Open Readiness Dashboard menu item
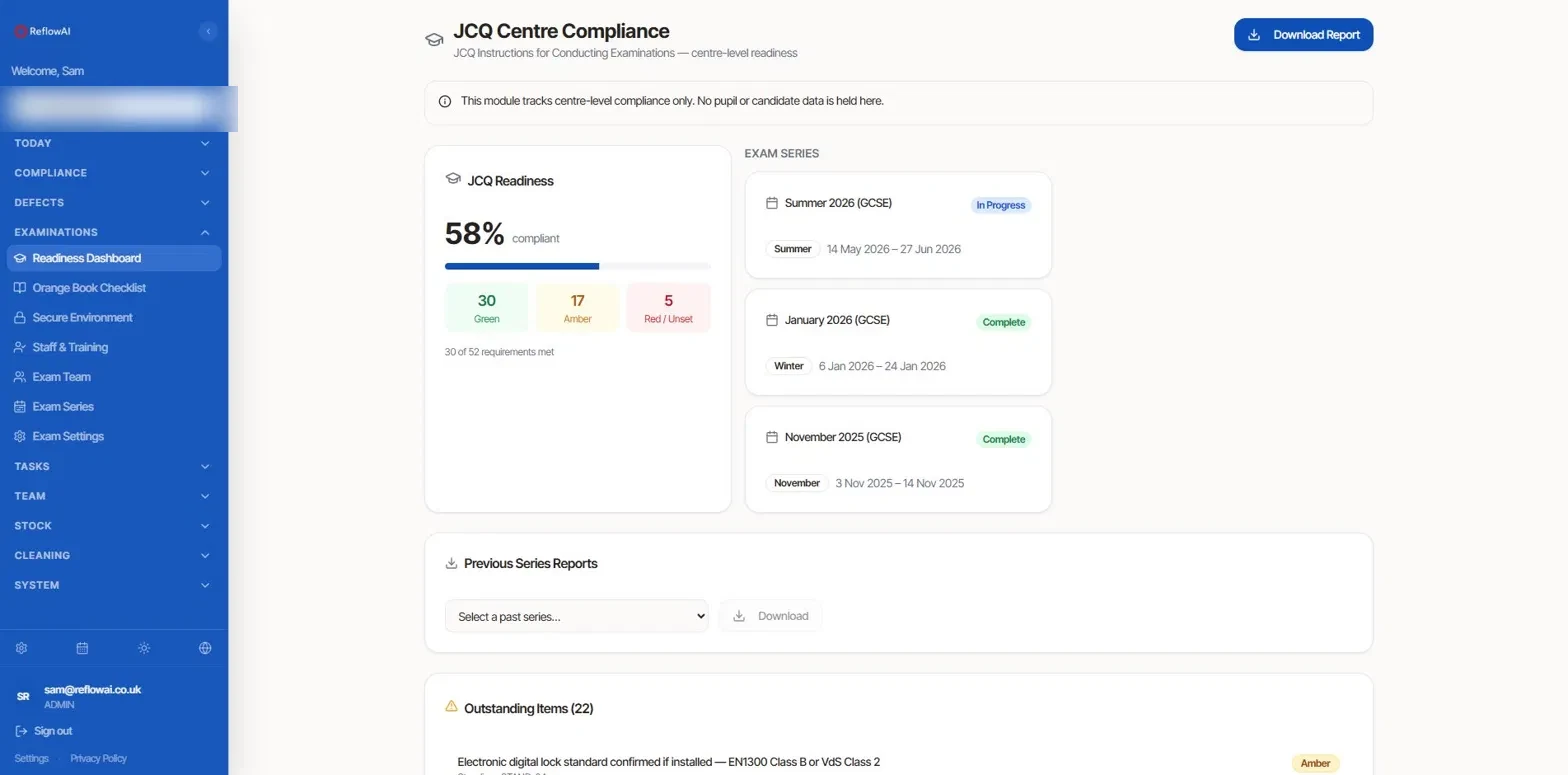This screenshot has width=1568, height=775. 114,258
